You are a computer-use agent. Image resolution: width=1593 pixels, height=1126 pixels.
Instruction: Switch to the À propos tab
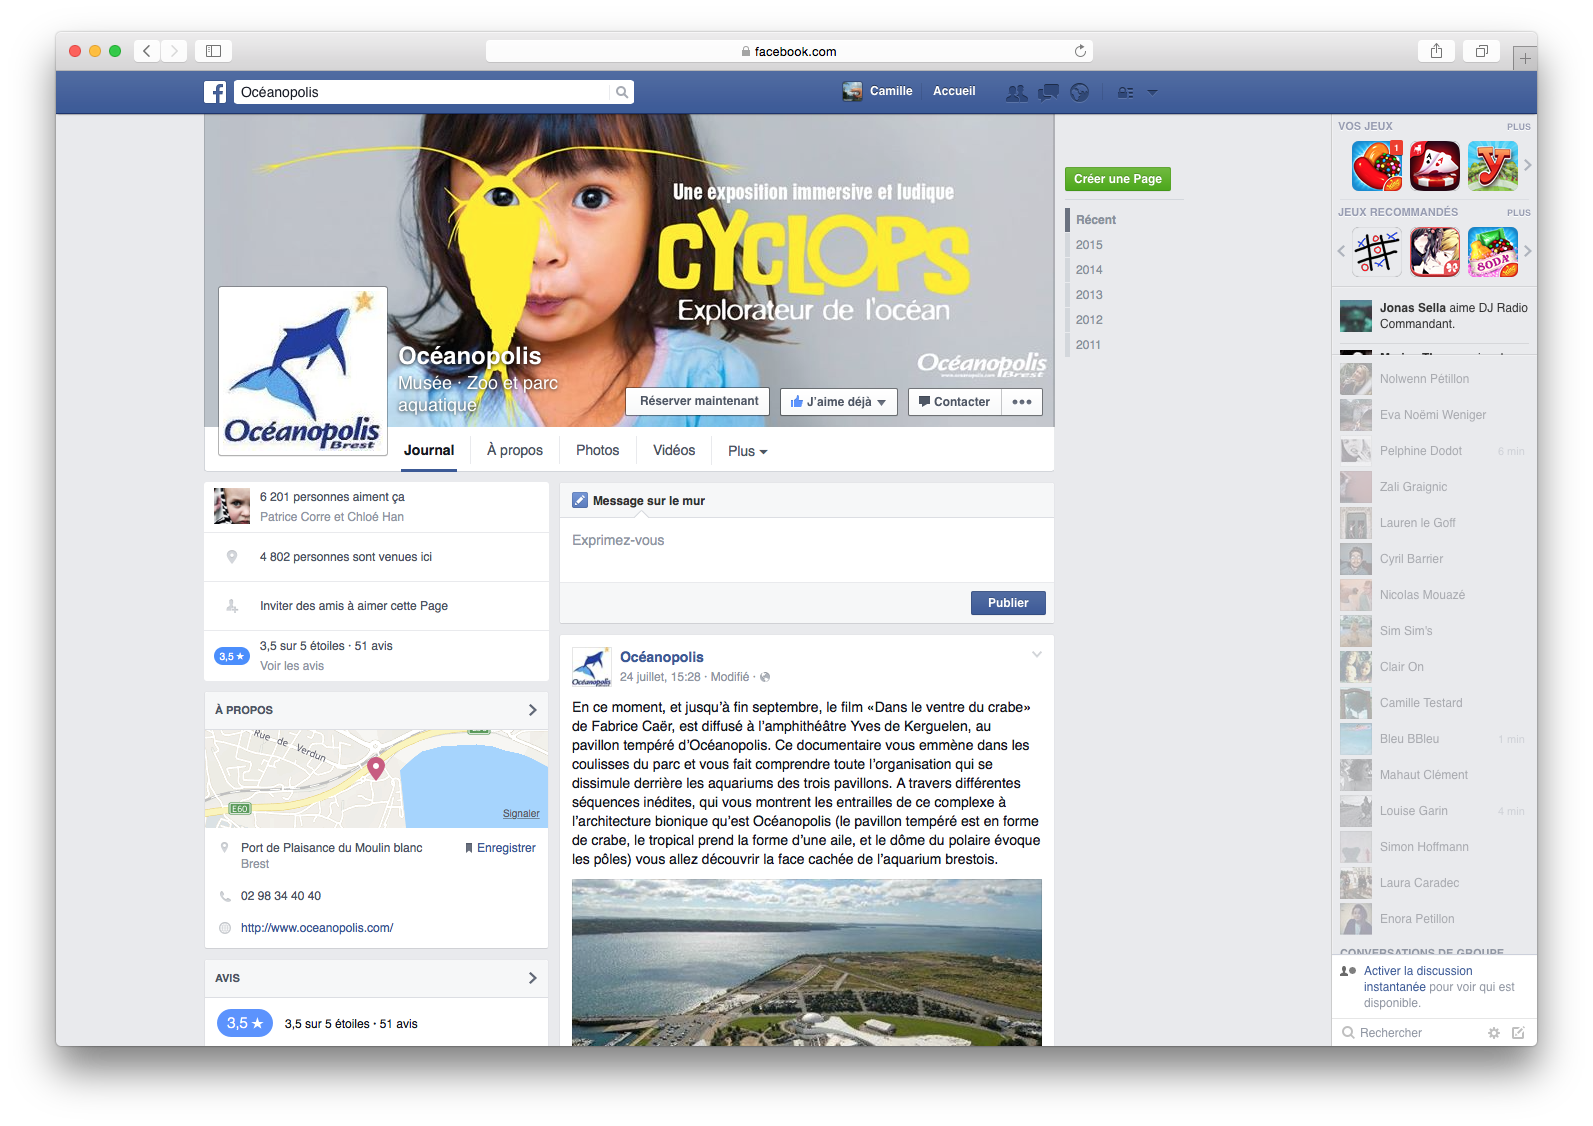click(515, 451)
